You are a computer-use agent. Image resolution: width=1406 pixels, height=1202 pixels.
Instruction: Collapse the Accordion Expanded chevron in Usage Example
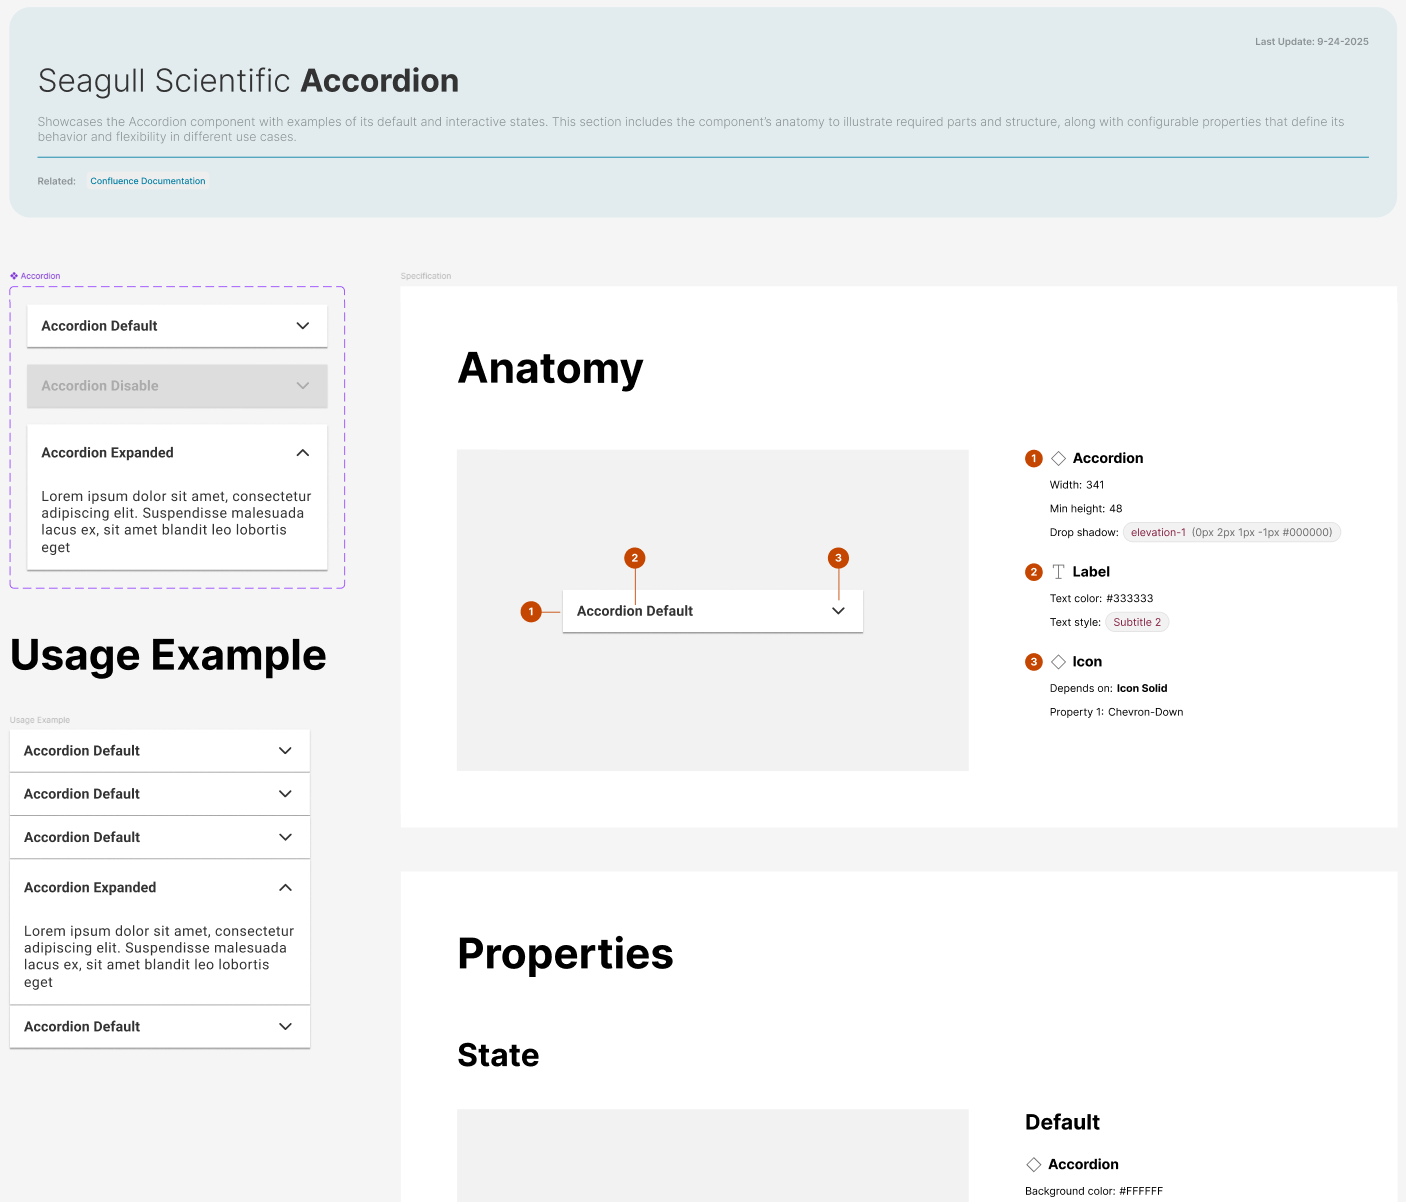coord(285,888)
